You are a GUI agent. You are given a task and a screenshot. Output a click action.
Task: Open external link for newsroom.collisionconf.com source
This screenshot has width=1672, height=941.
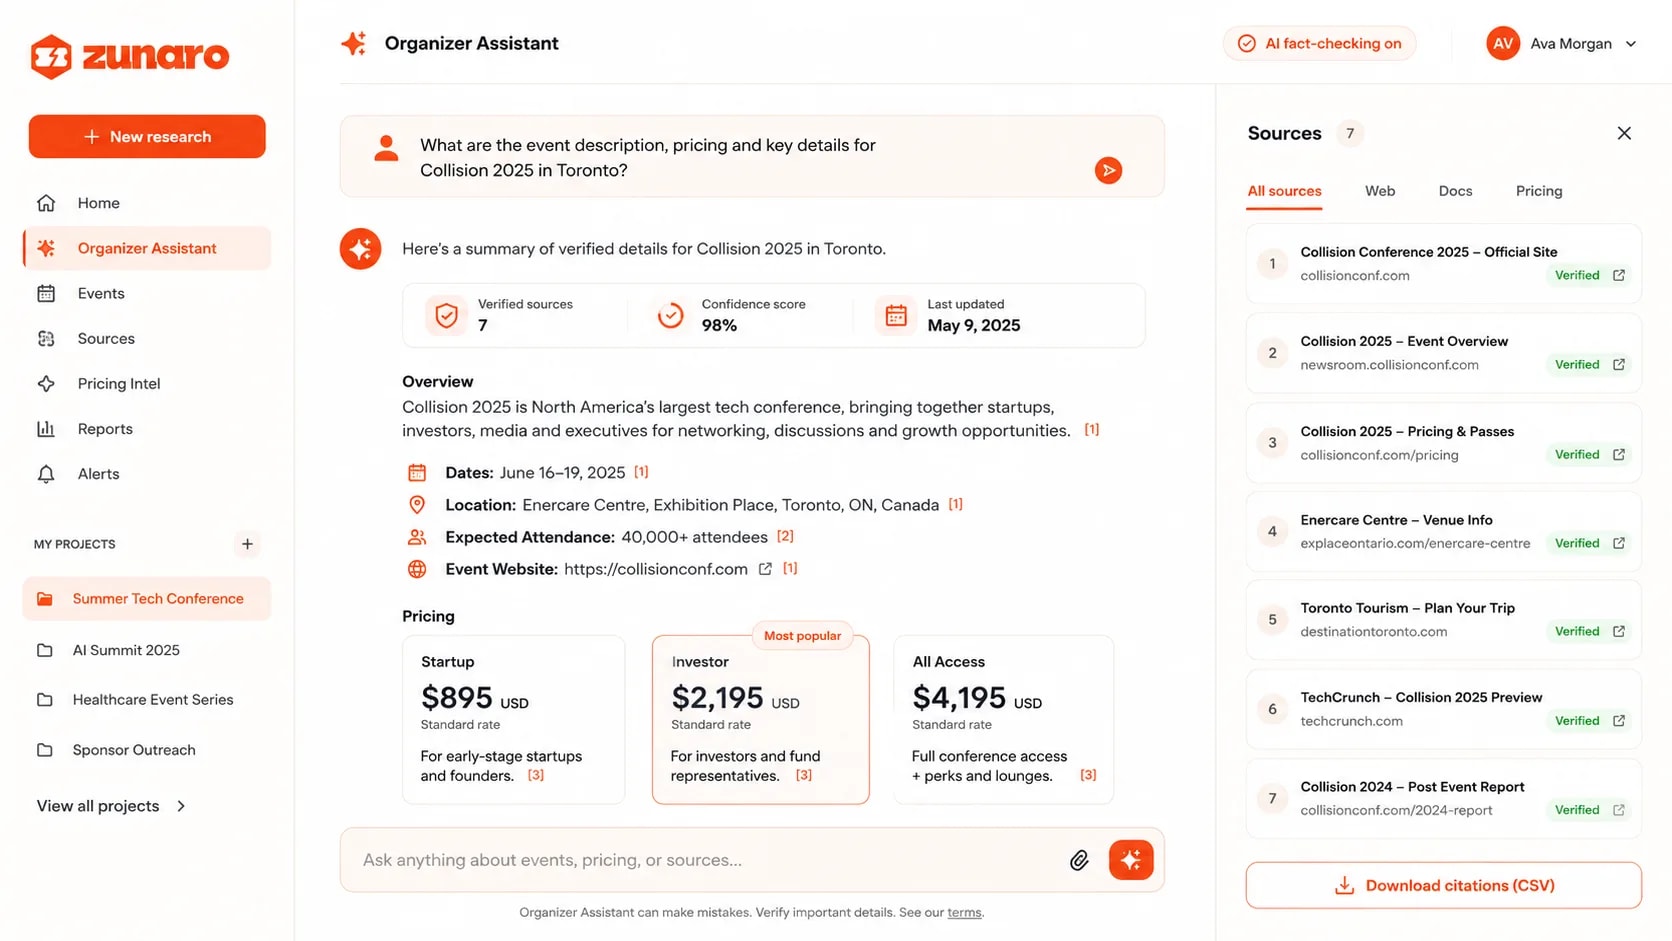point(1619,364)
